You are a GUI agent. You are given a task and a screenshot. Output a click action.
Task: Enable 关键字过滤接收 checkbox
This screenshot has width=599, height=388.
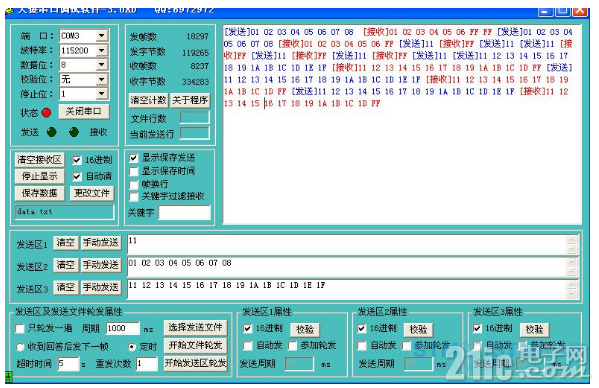(x=133, y=197)
